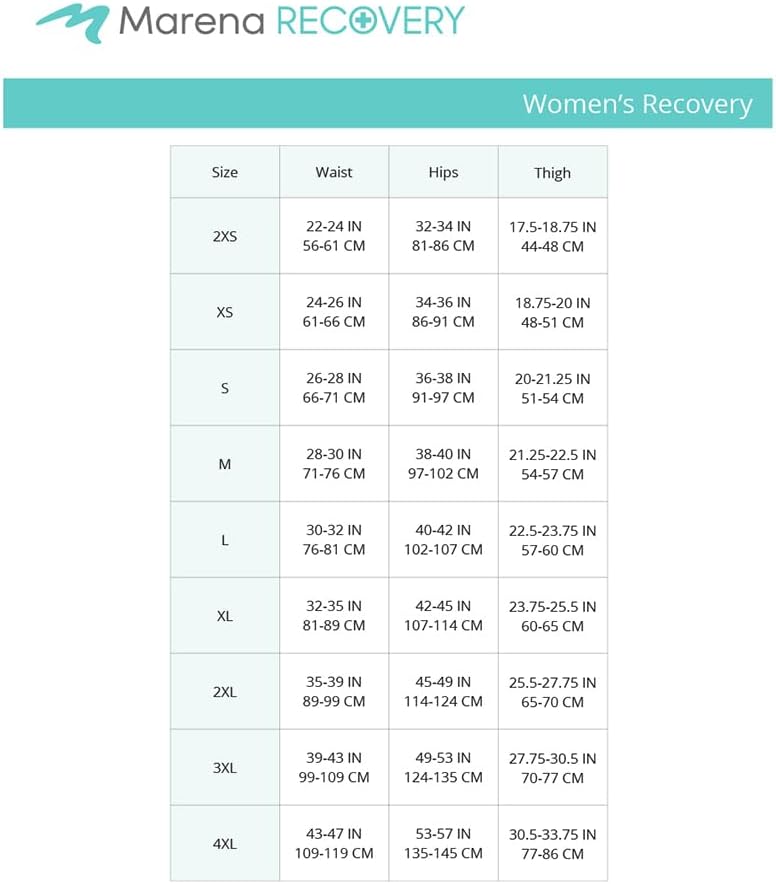Click the 4XL size row label

click(225, 843)
